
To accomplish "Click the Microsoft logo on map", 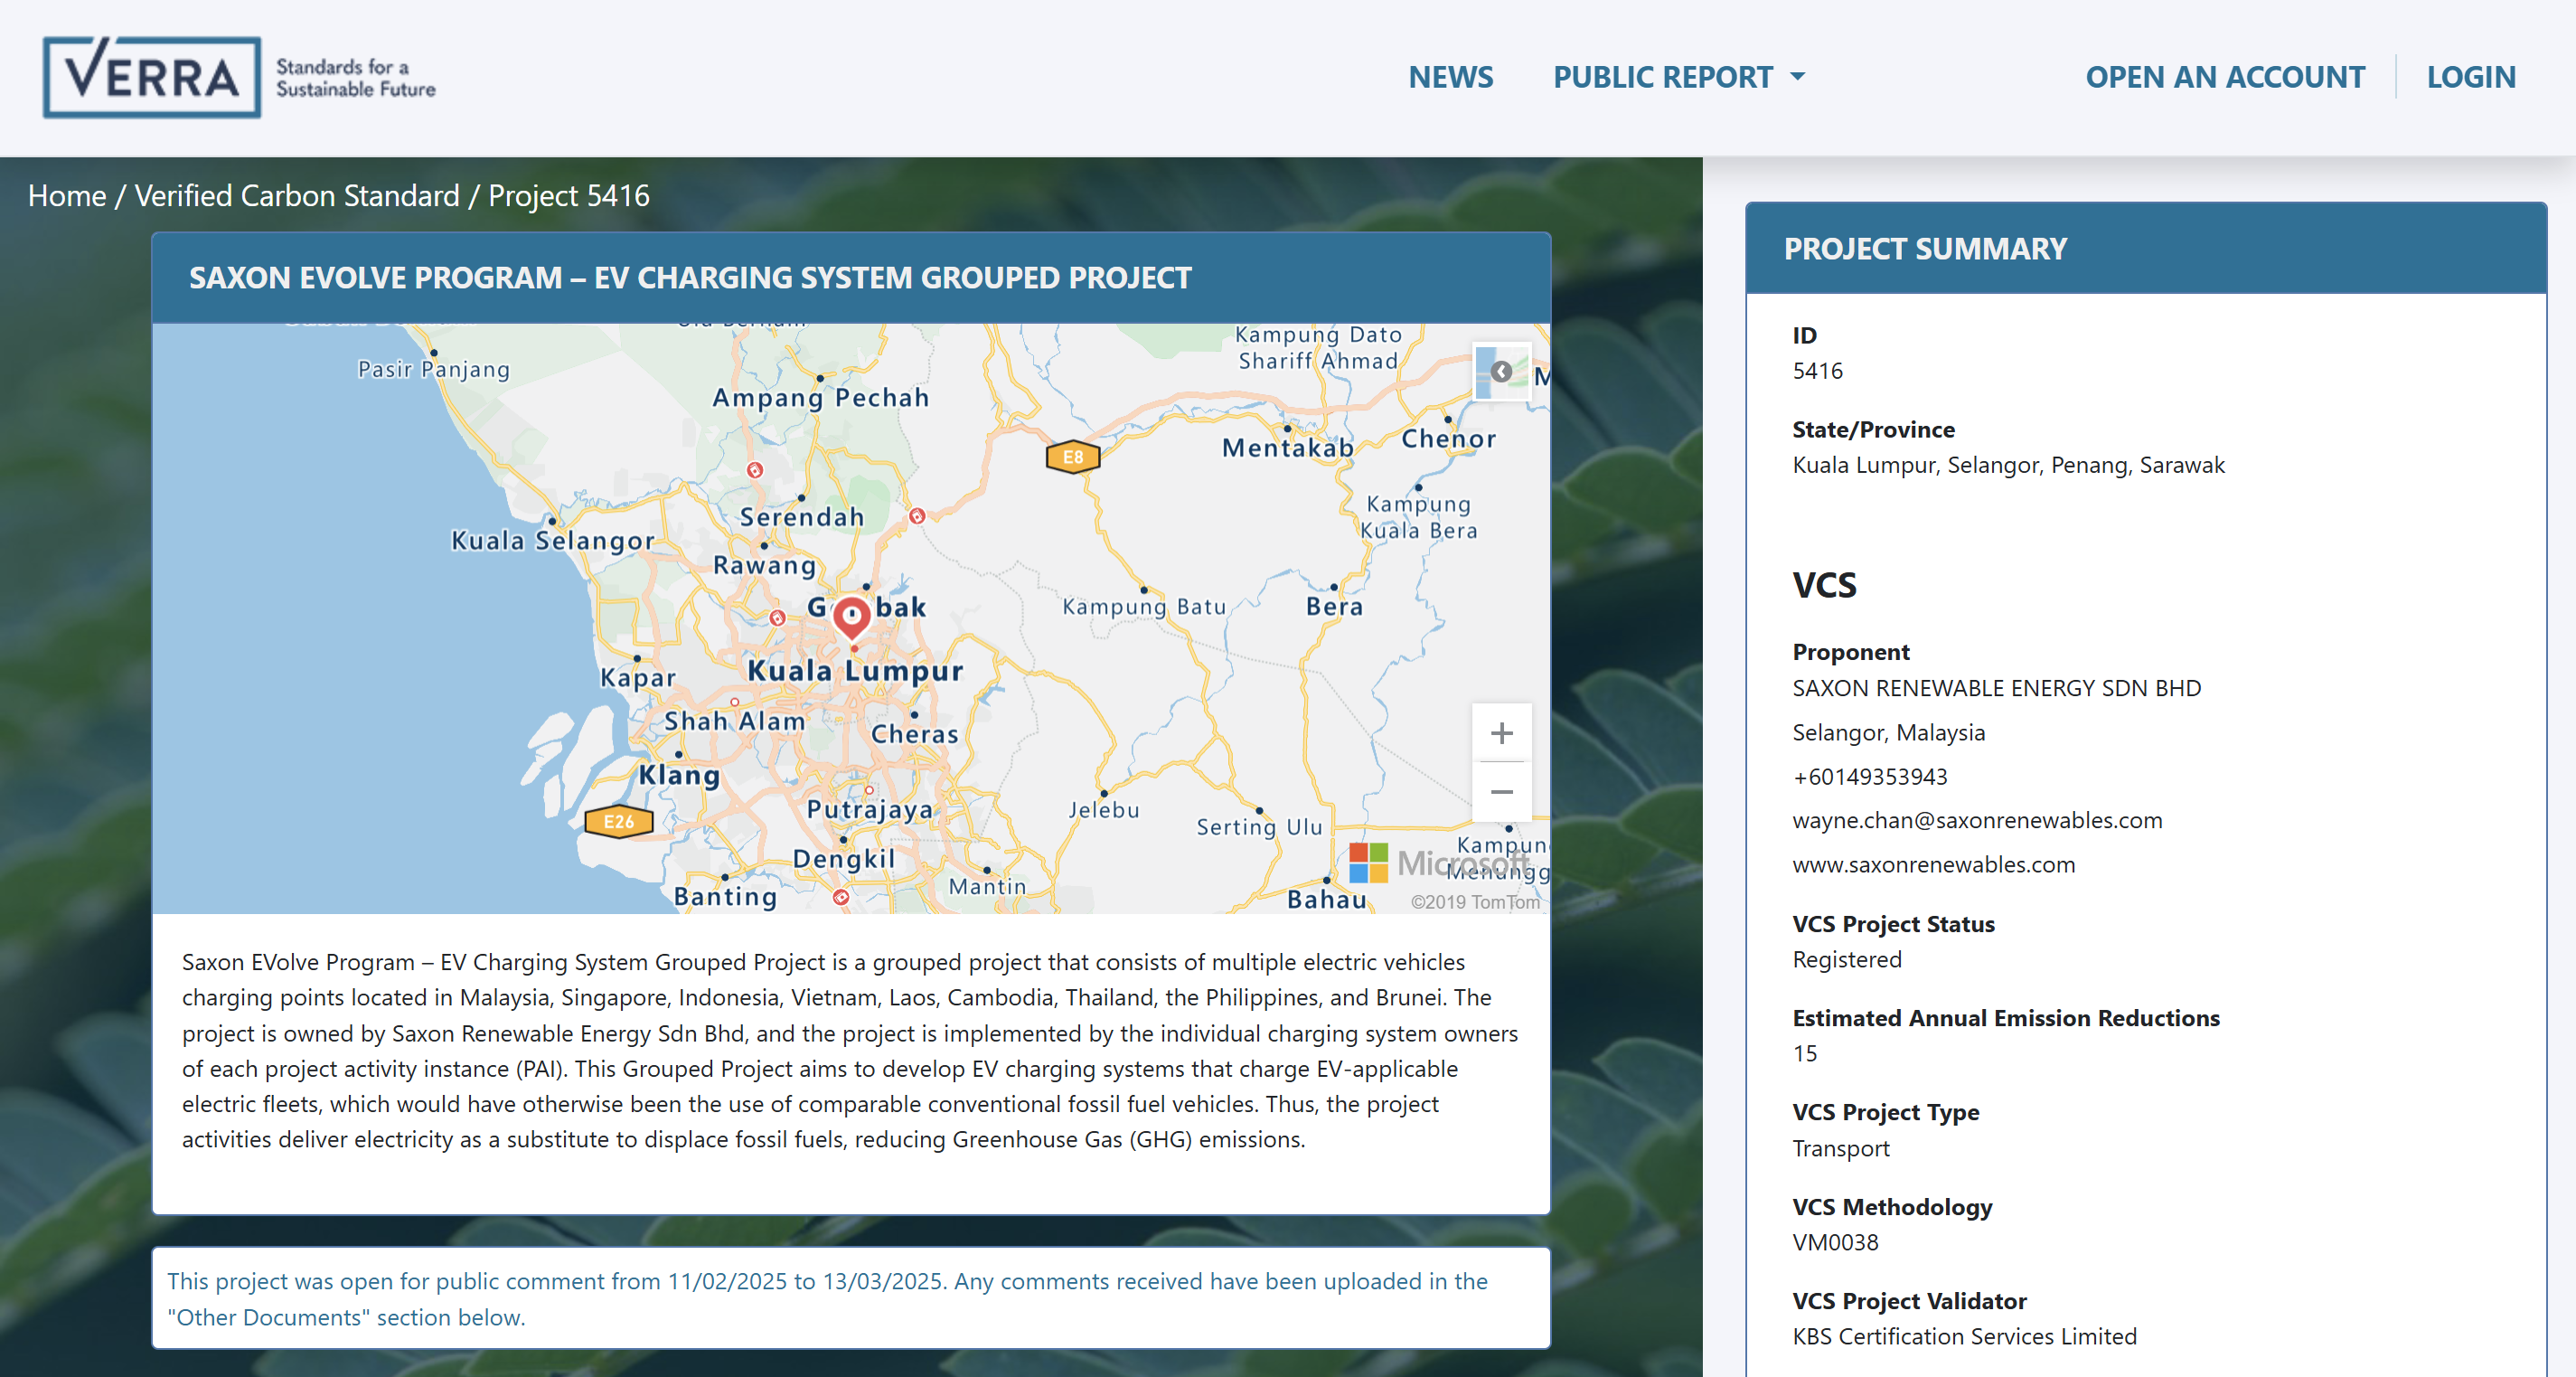I will [1438, 862].
